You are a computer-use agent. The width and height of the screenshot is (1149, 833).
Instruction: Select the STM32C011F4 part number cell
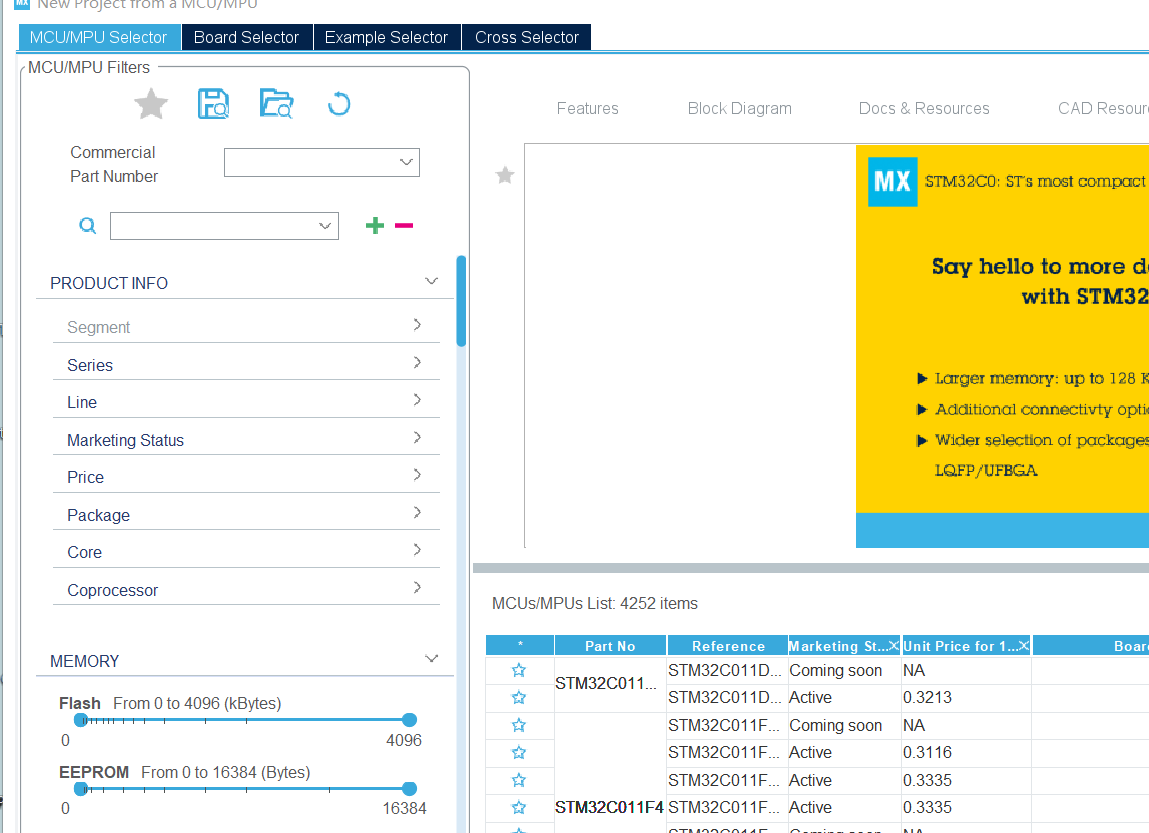[x=610, y=807]
